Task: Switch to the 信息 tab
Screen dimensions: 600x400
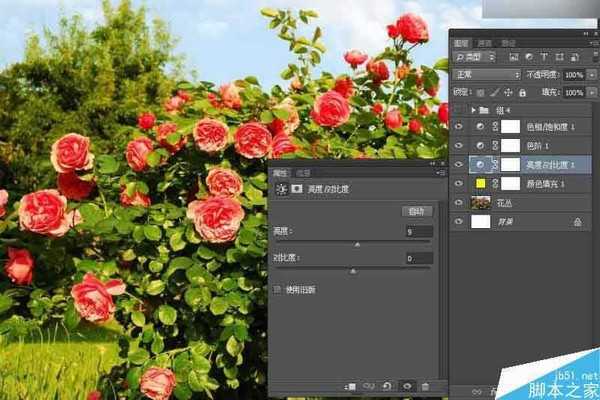Action: 303,172
